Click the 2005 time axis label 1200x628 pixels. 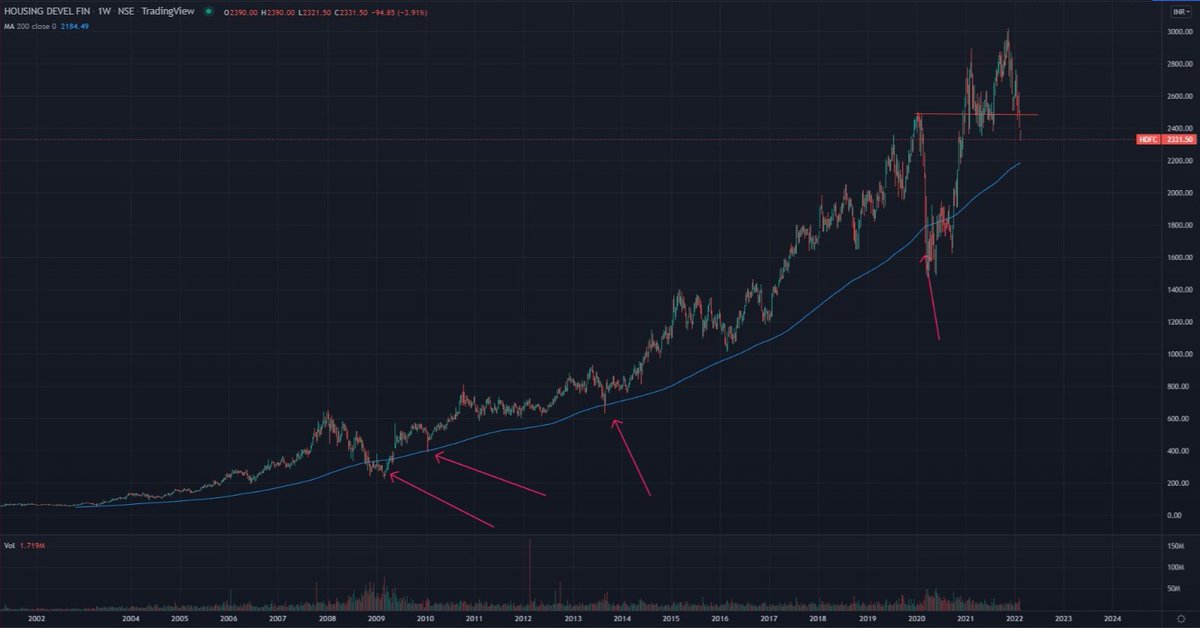pos(180,619)
